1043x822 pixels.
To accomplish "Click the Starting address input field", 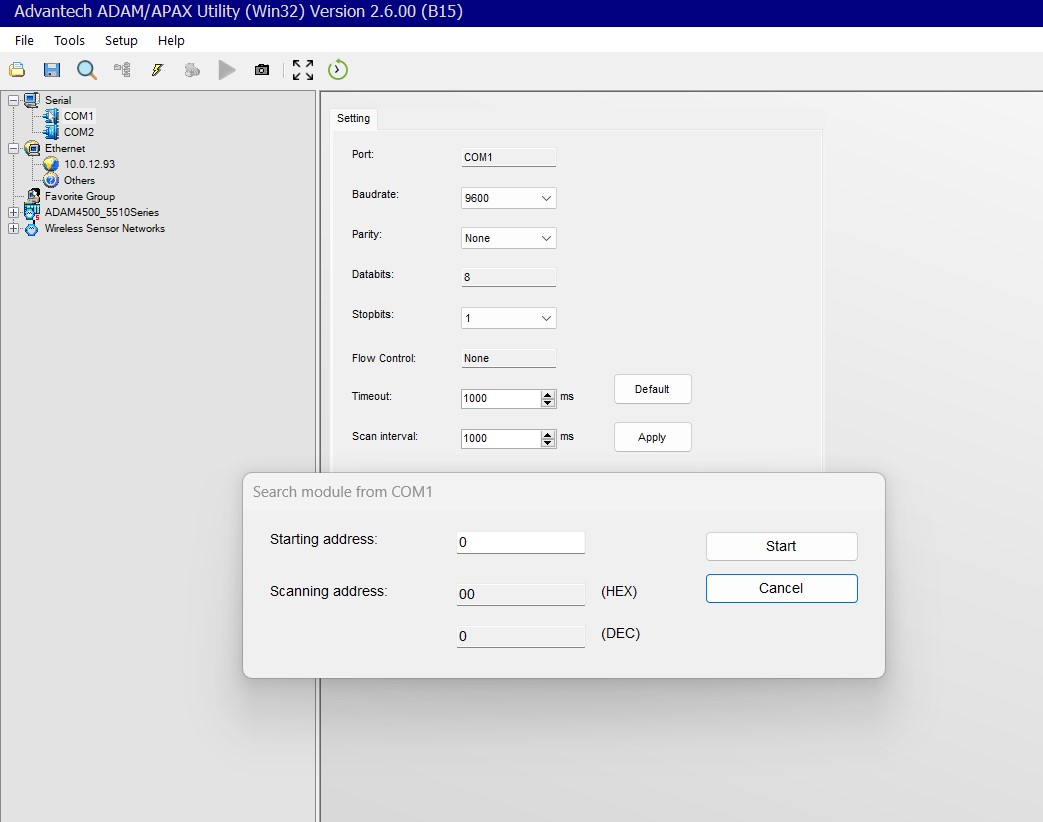I will [x=521, y=542].
